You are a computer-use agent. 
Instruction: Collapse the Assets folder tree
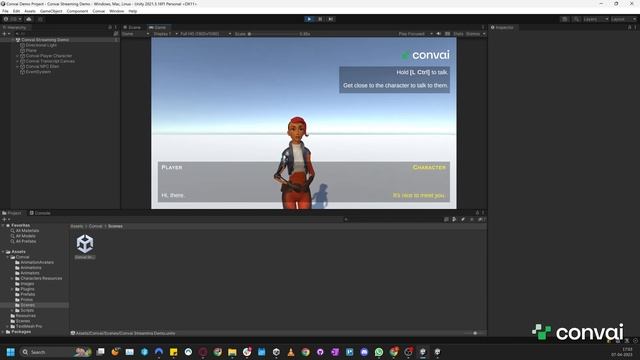tap(3, 252)
